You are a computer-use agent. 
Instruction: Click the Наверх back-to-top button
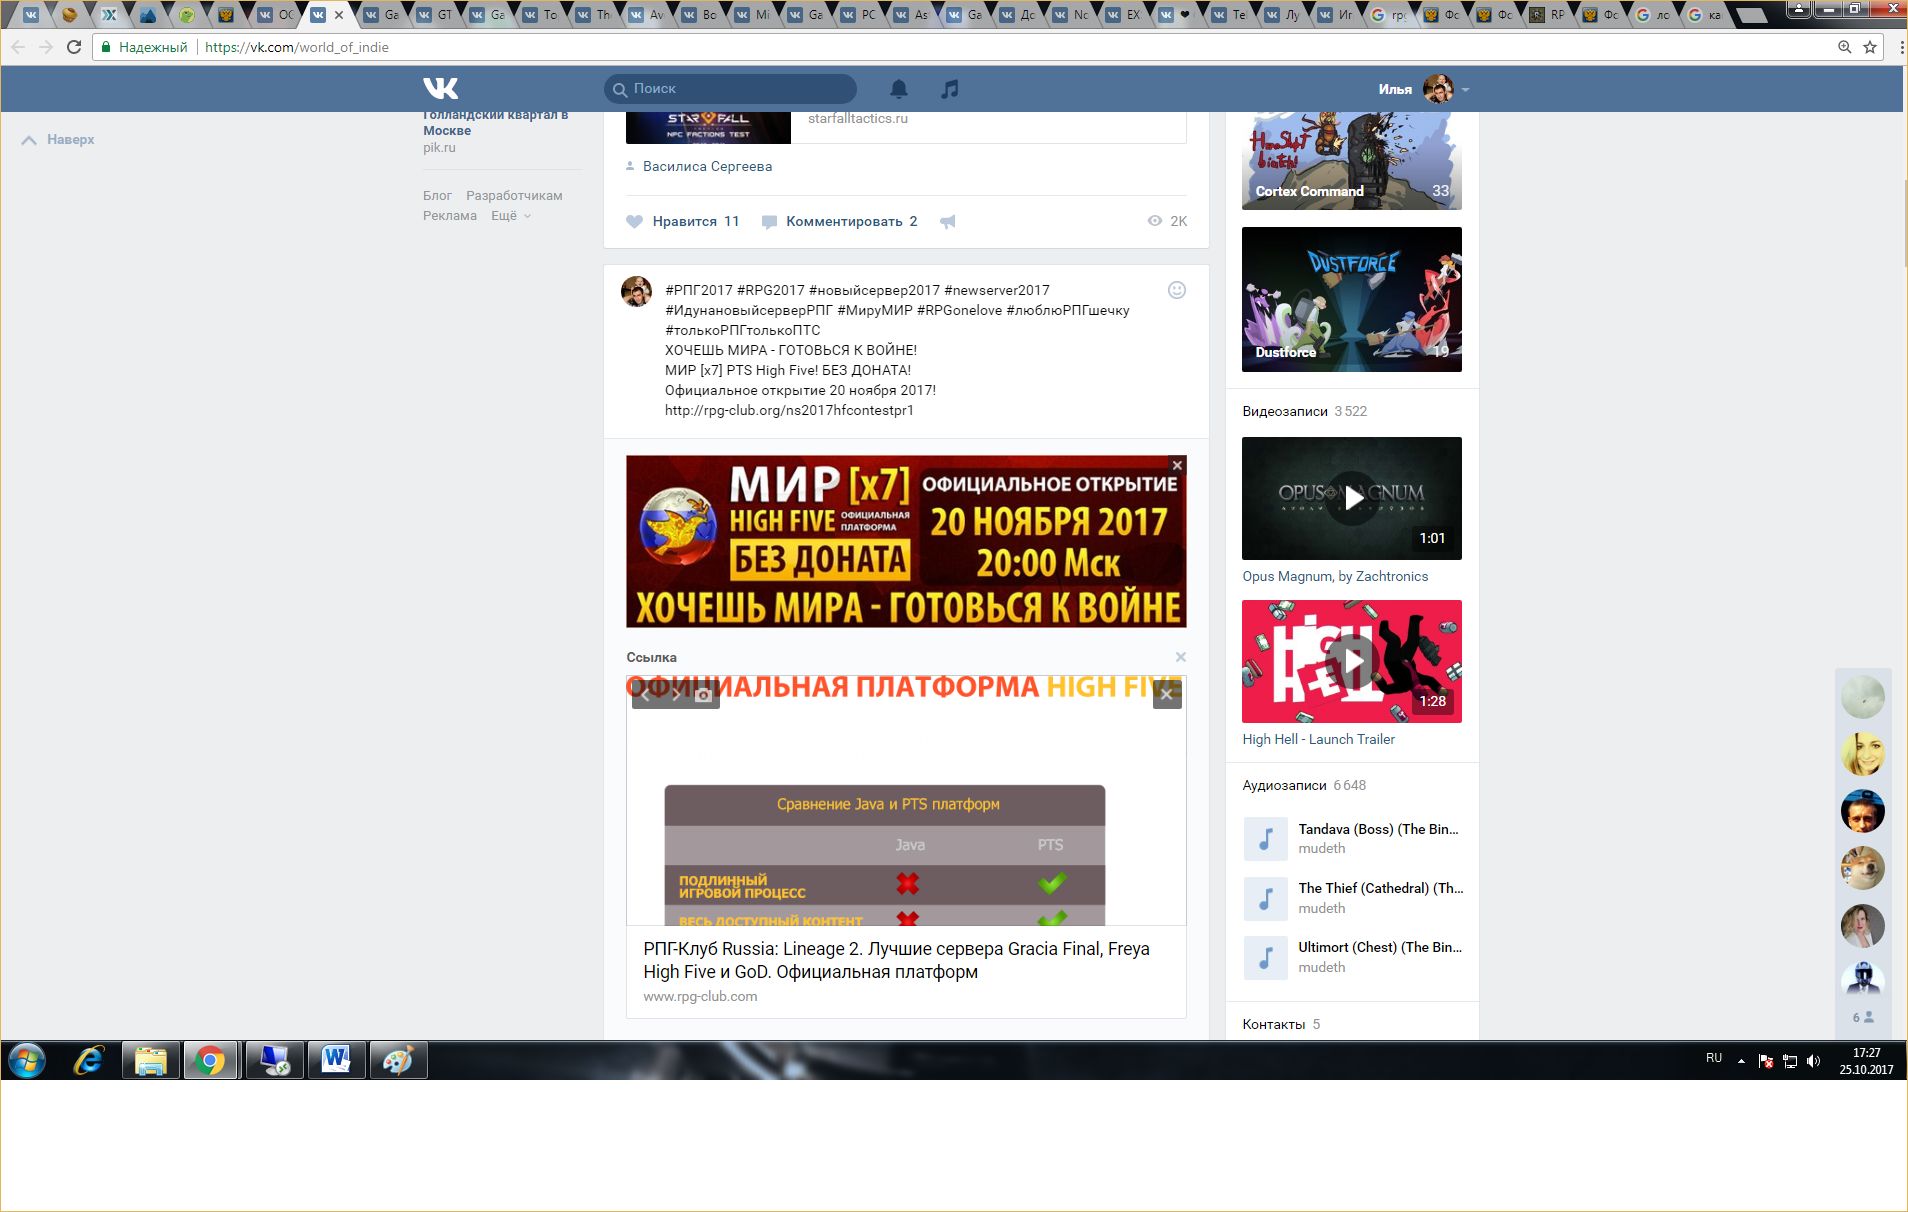click(x=59, y=140)
